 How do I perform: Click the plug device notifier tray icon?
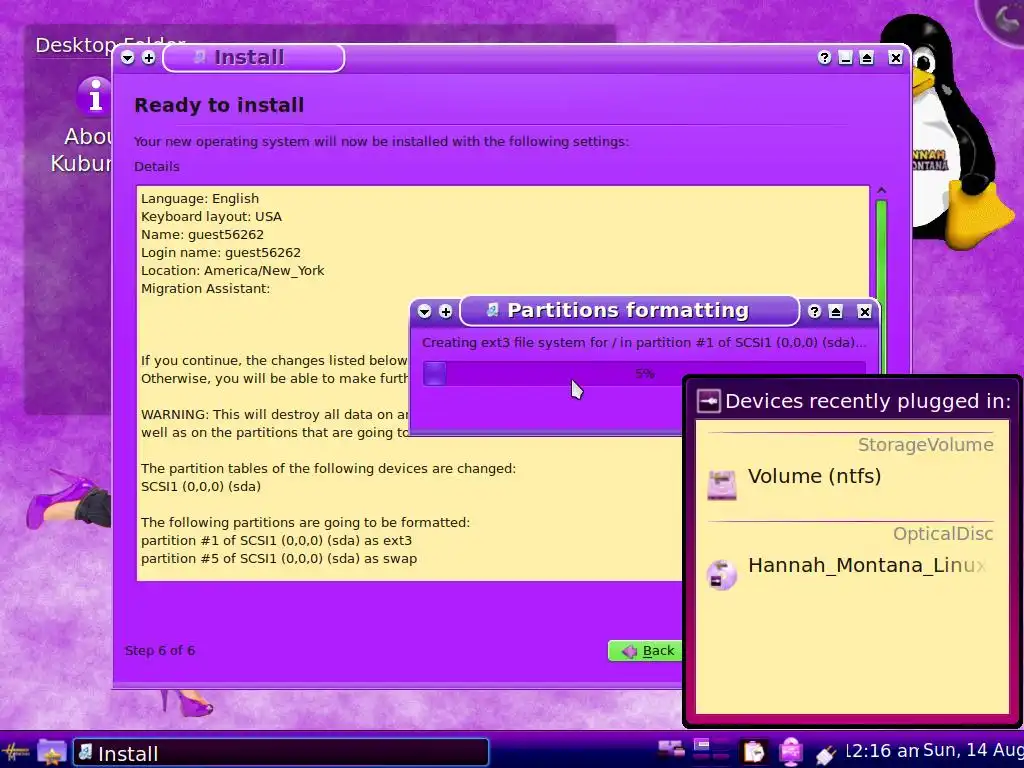coord(826,754)
